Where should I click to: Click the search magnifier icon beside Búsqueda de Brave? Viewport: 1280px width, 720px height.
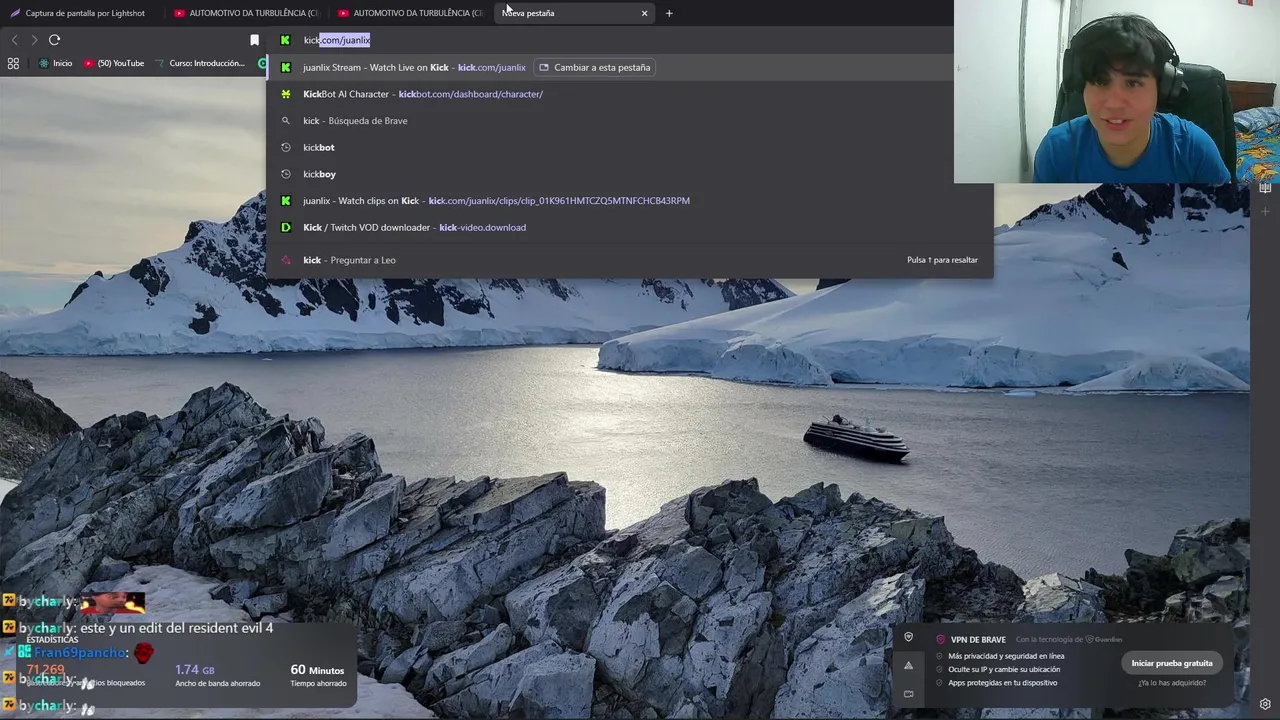coord(285,121)
